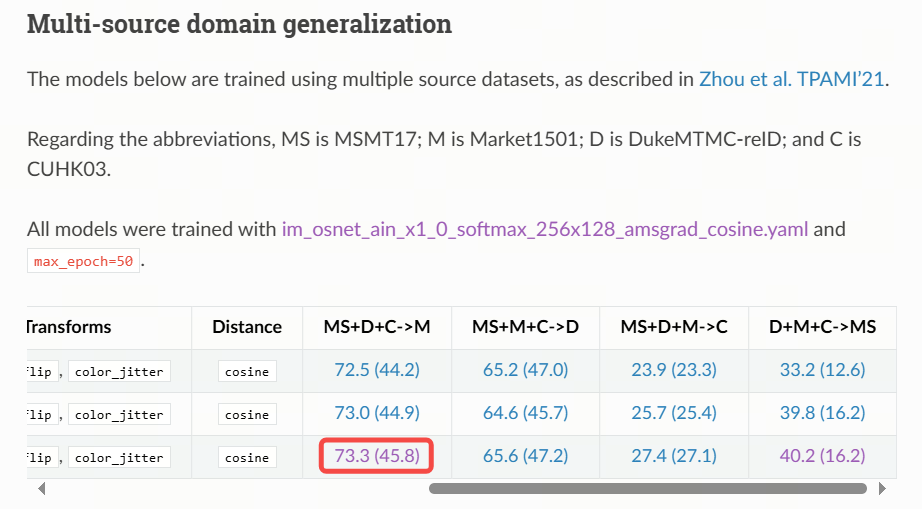Select the 33.2 (12.6) result link
This screenshot has height=509, width=922.
(x=822, y=370)
